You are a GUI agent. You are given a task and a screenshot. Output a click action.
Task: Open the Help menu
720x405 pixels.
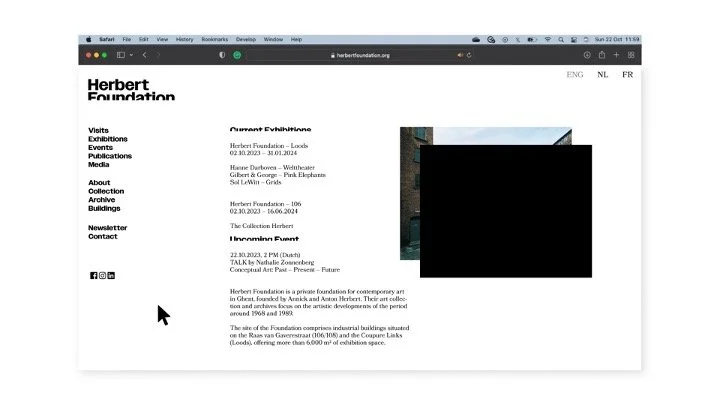point(296,39)
